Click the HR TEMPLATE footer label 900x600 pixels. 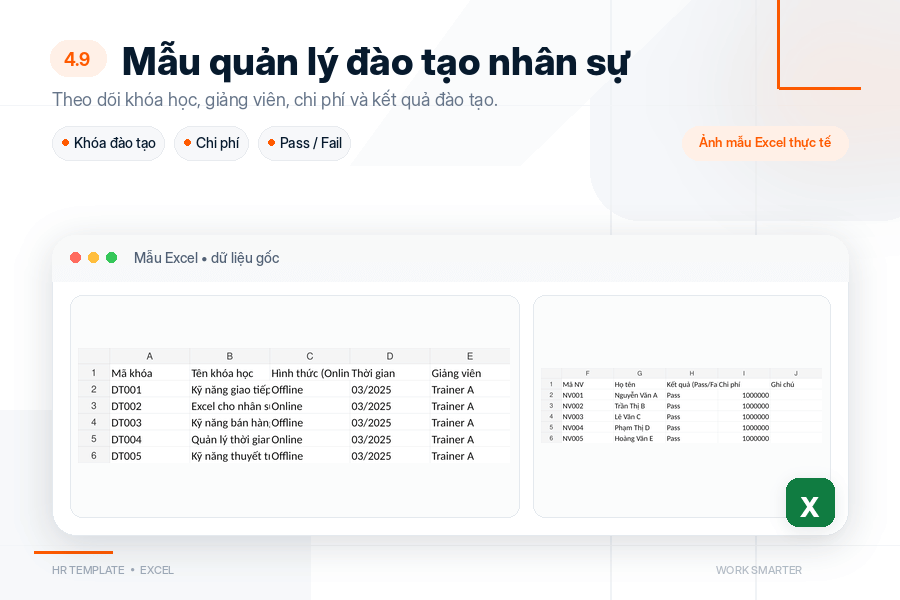[x=88, y=570]
